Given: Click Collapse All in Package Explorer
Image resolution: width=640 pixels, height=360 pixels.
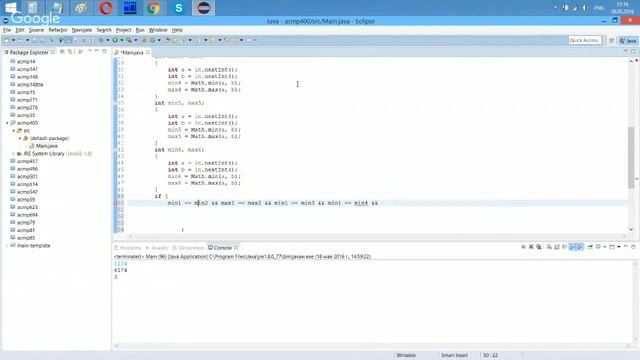Looking at the screenshot, I should click(x=62, y=52).
